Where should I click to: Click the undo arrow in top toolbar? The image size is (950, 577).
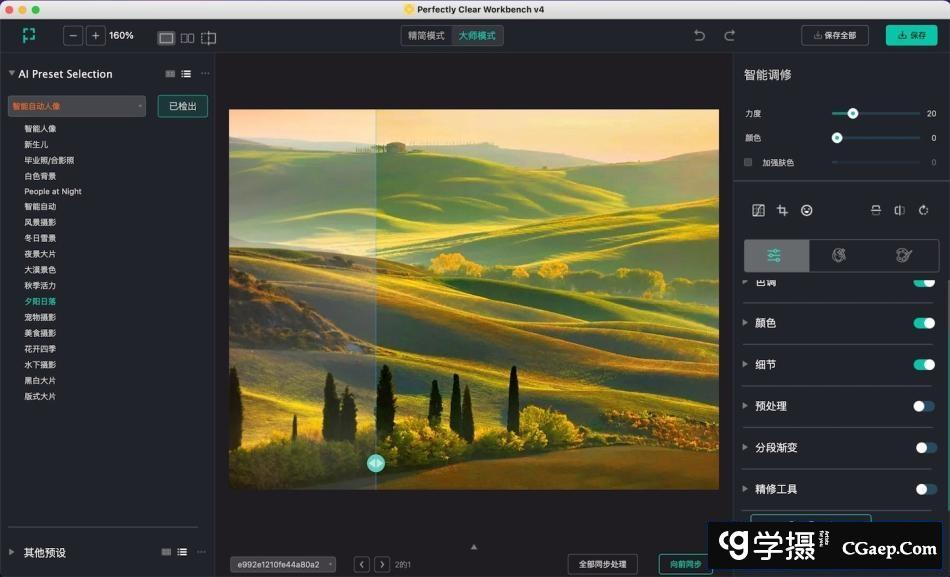pos(700,36)
